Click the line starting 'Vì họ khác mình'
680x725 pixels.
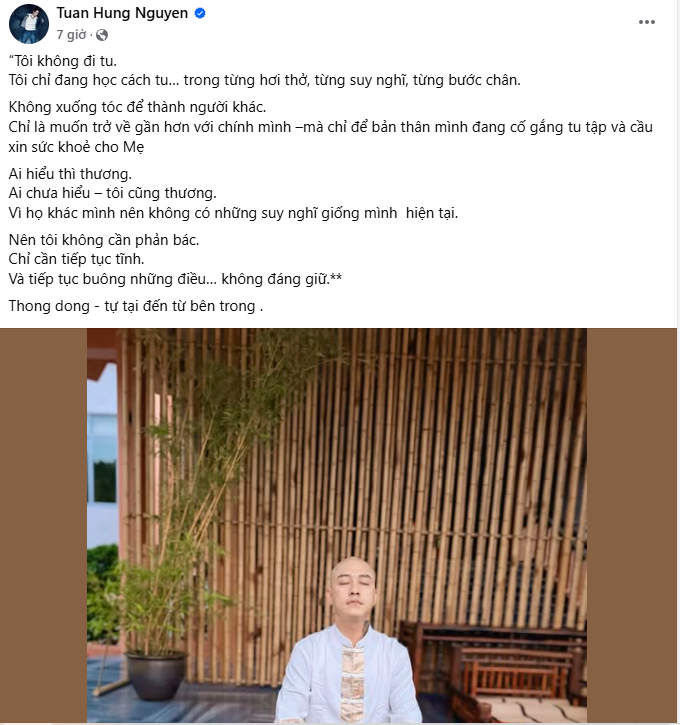(x=233, y=213)
